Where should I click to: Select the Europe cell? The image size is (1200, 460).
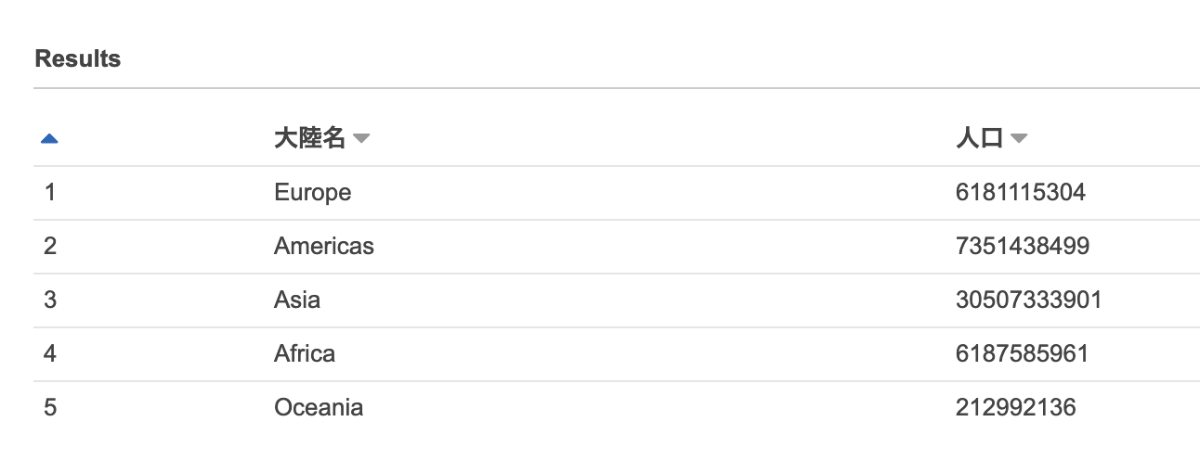click(x=313, y=193)
